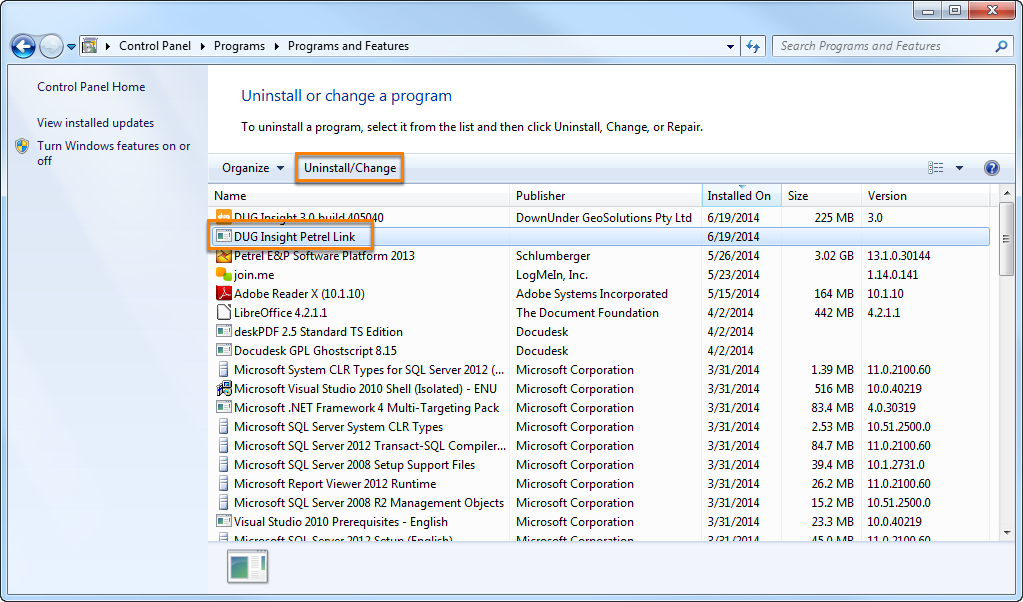Click the shield icon beside Turn Windows features
Screen dimensions: 1023x602
click(22, 146)
